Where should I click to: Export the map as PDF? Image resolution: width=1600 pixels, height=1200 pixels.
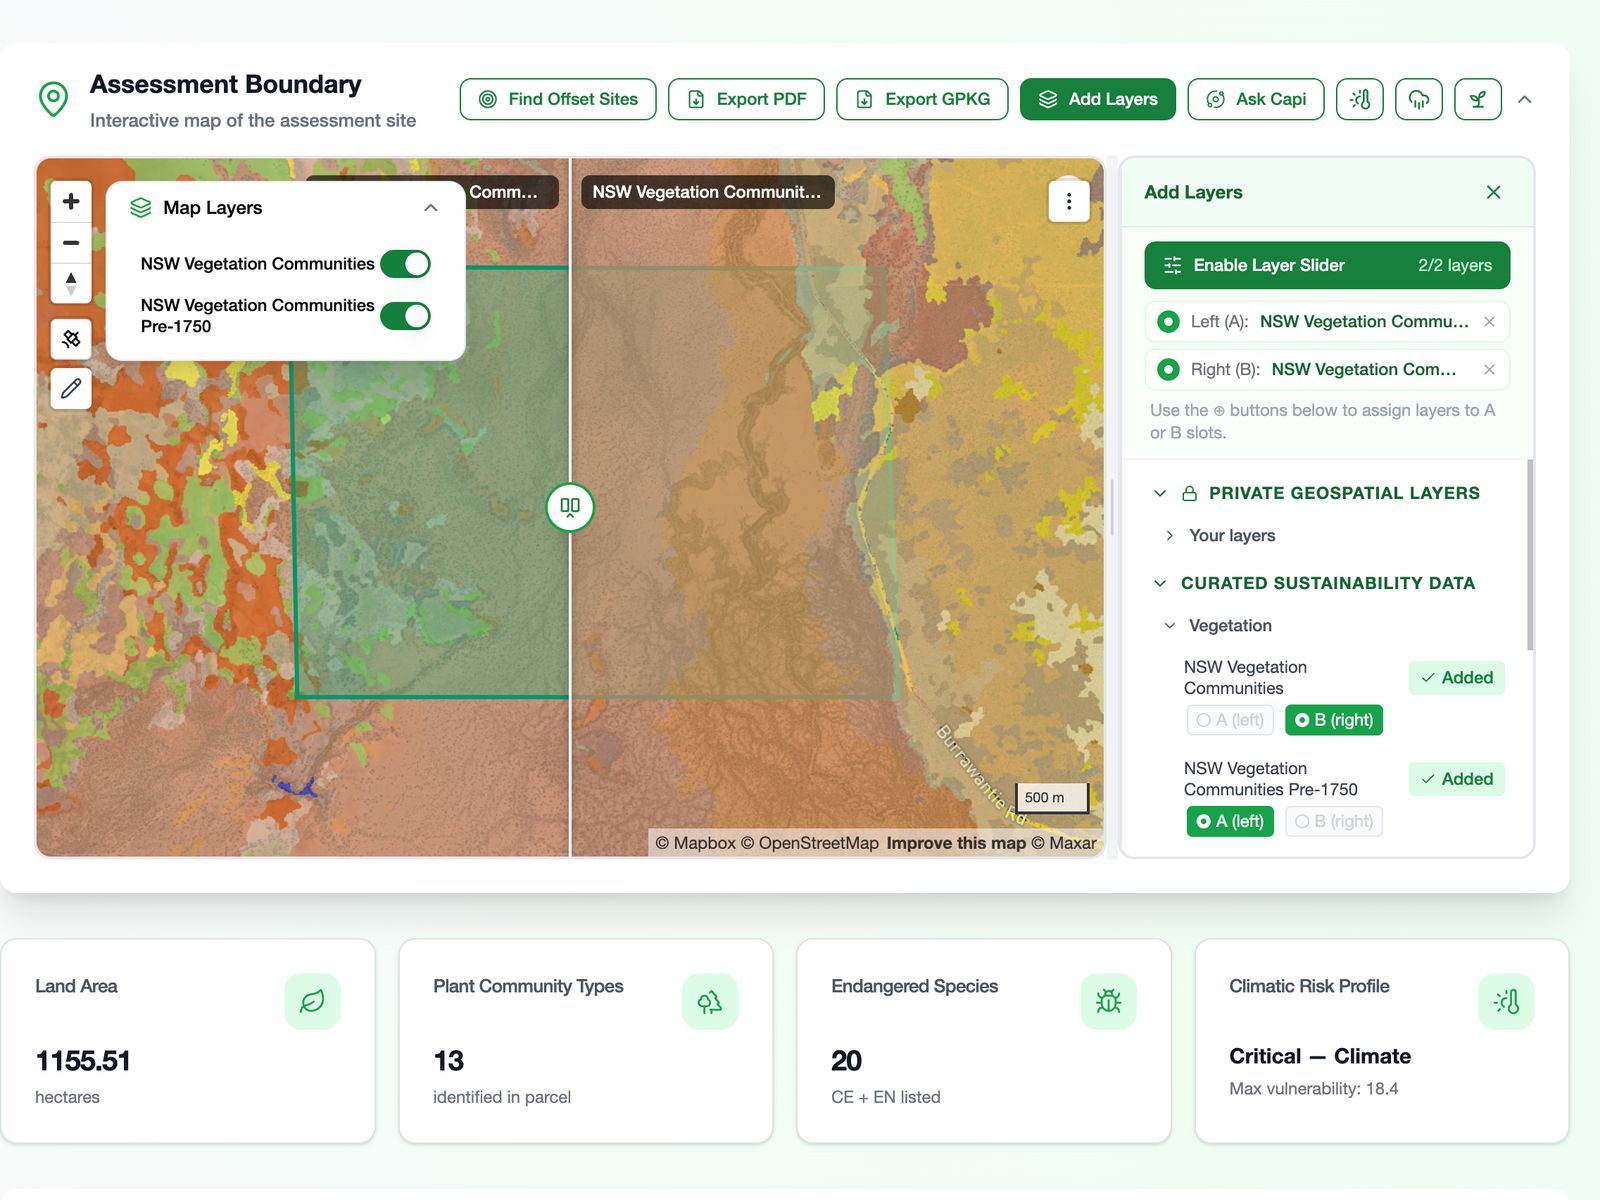[x=746, y=99]
